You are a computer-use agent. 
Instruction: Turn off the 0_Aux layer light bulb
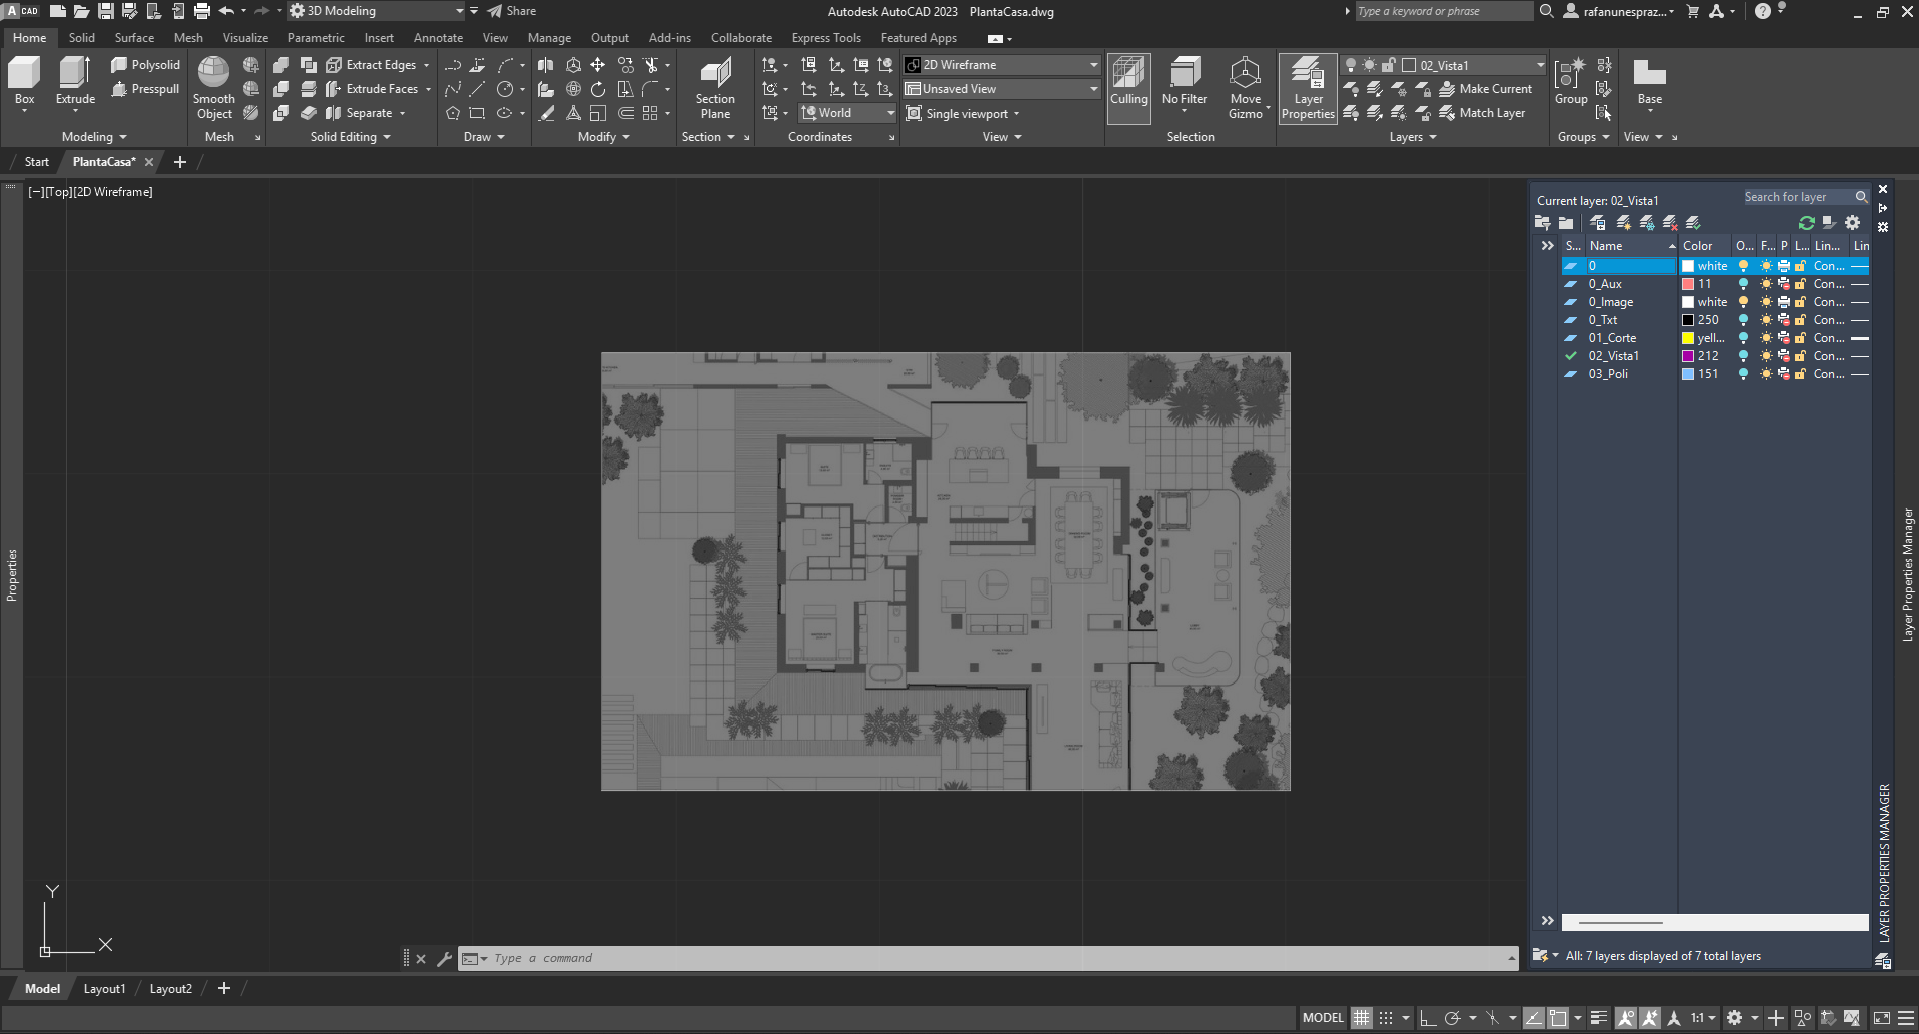pyautogui.click(x=1743, y=283)
